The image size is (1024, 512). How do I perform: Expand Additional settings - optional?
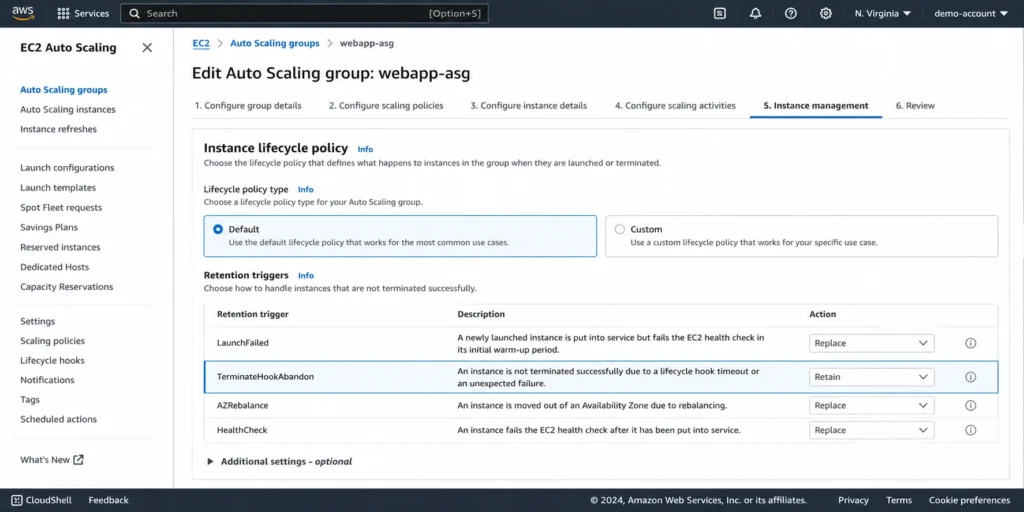point(280,462)
